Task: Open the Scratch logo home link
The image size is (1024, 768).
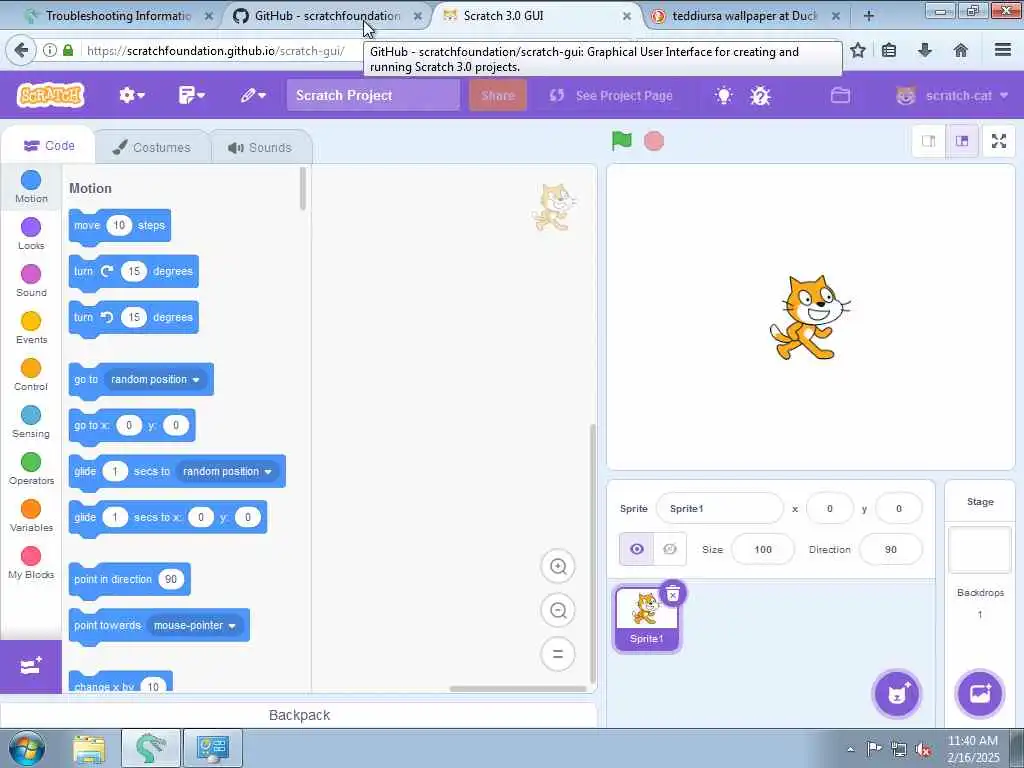Action: 50,95
